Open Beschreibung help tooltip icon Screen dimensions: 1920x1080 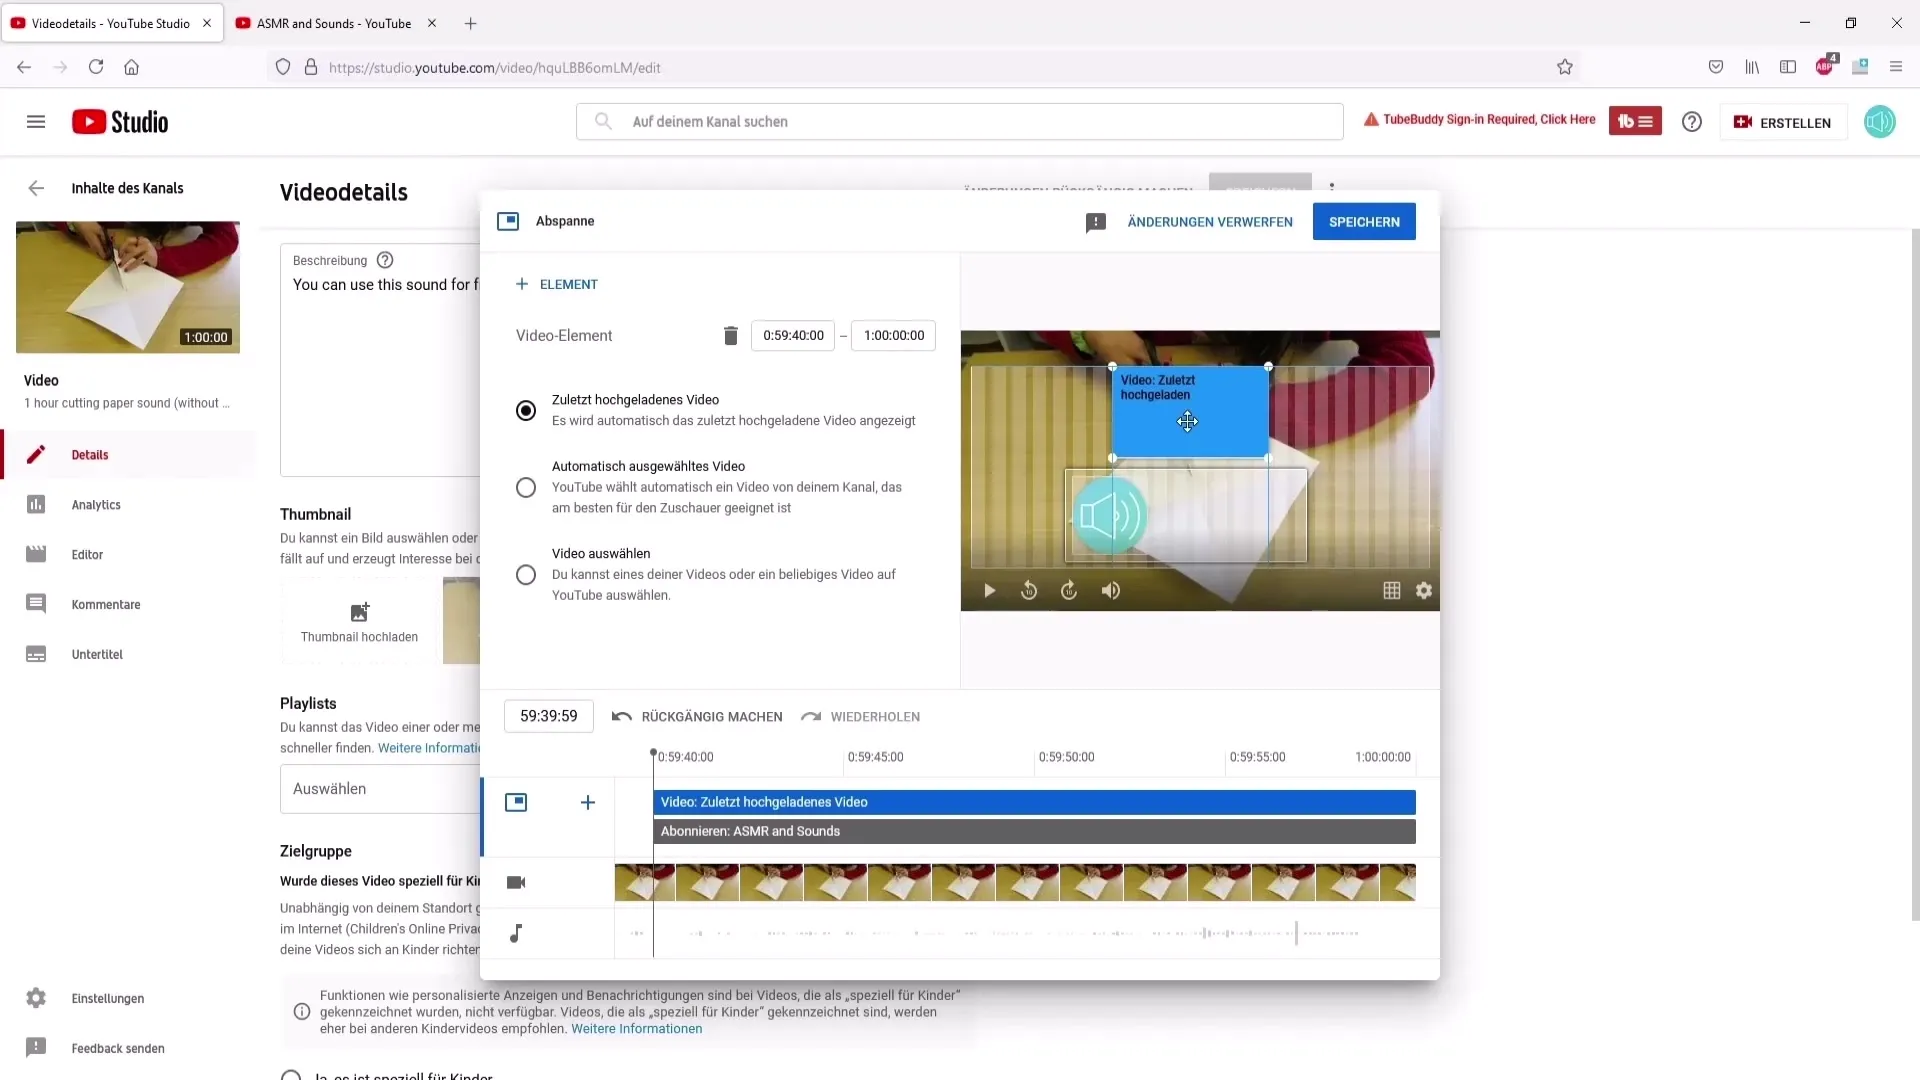tap(385, 261)
